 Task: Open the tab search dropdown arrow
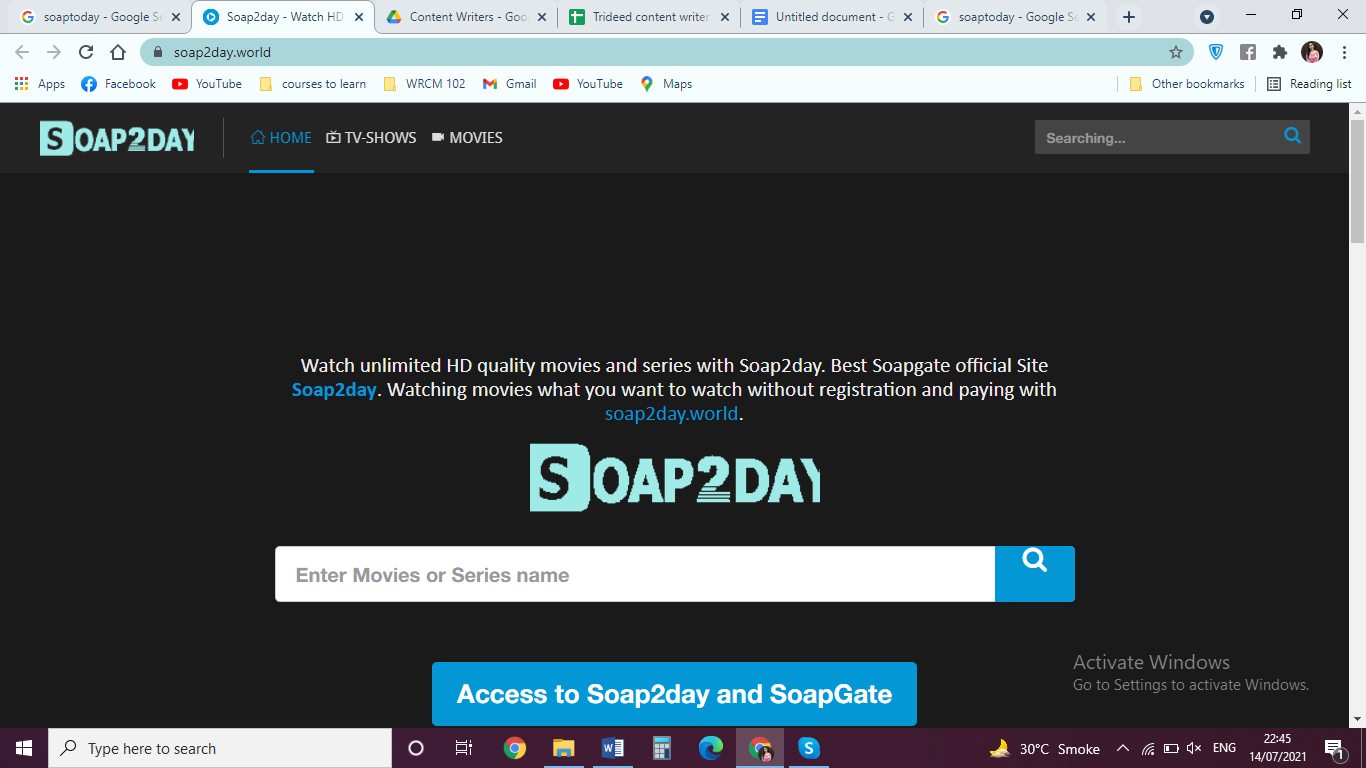(x=1207, y=17)
